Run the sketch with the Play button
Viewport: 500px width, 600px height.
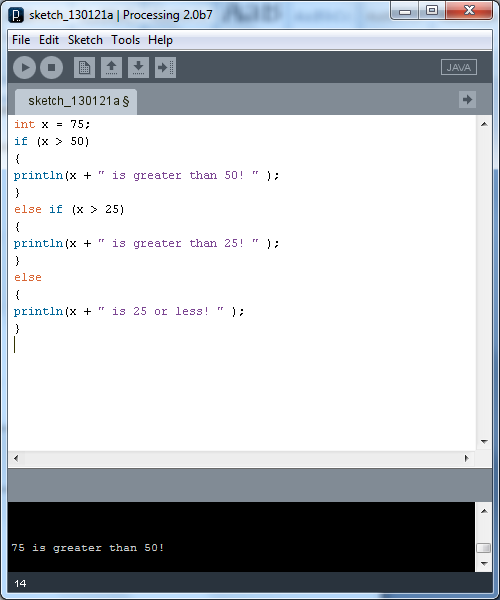click(24, 67)
